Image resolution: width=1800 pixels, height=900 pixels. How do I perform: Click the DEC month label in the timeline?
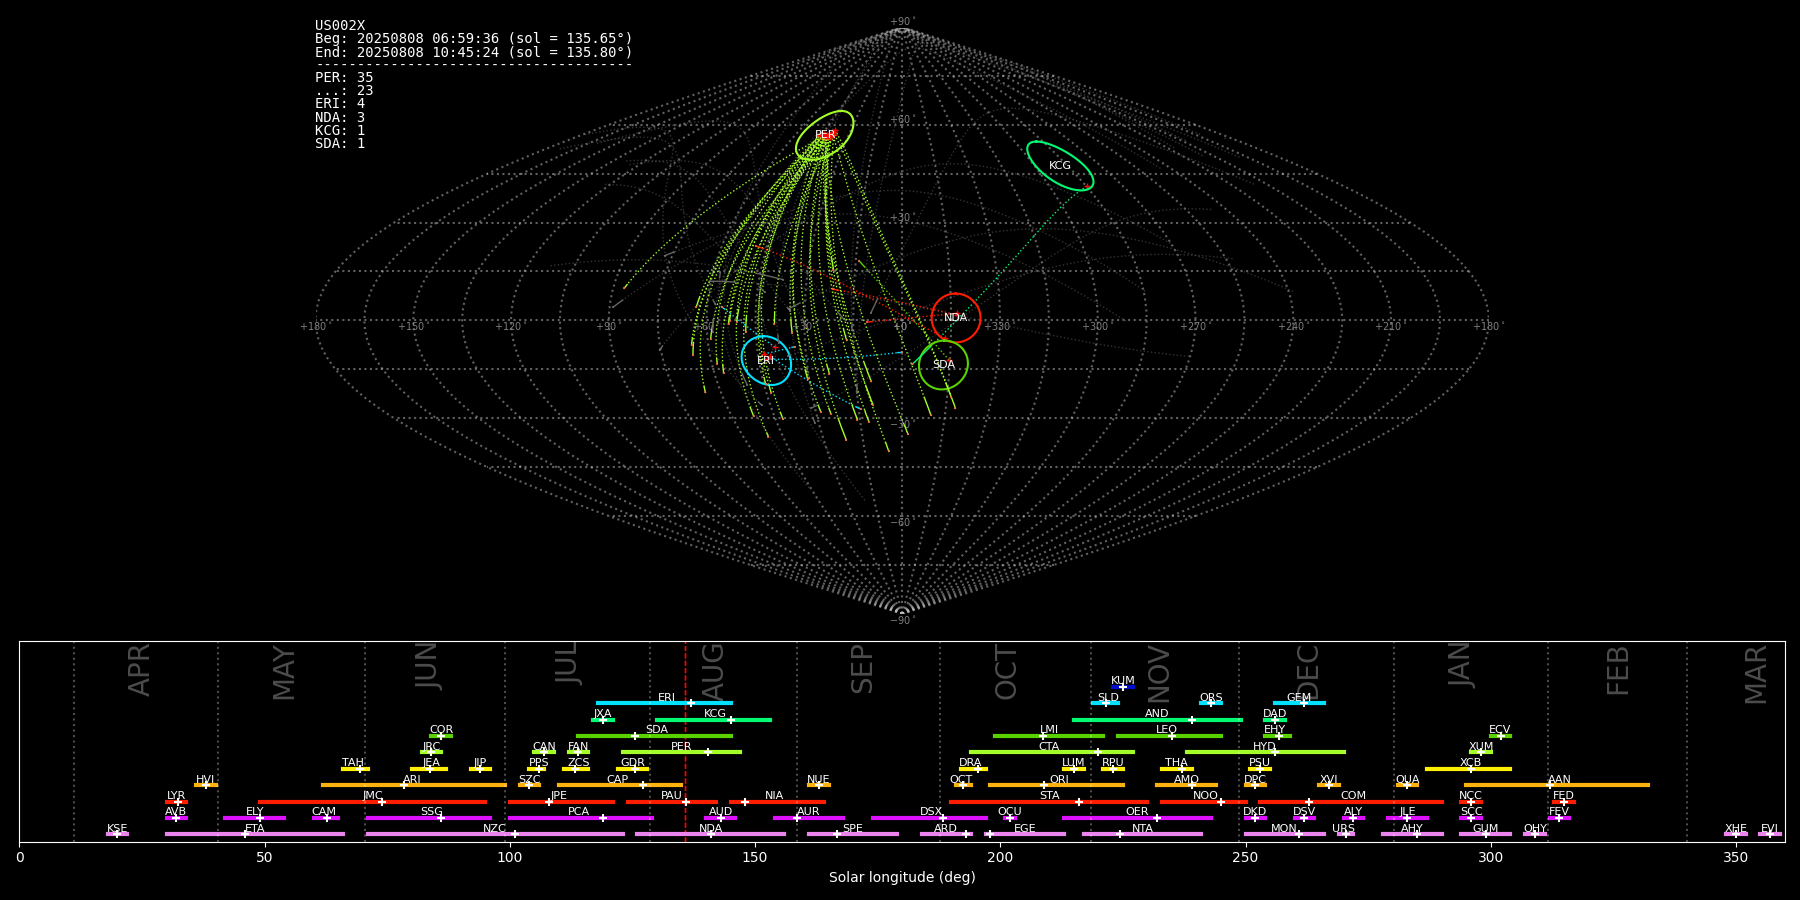(1308, 672)
